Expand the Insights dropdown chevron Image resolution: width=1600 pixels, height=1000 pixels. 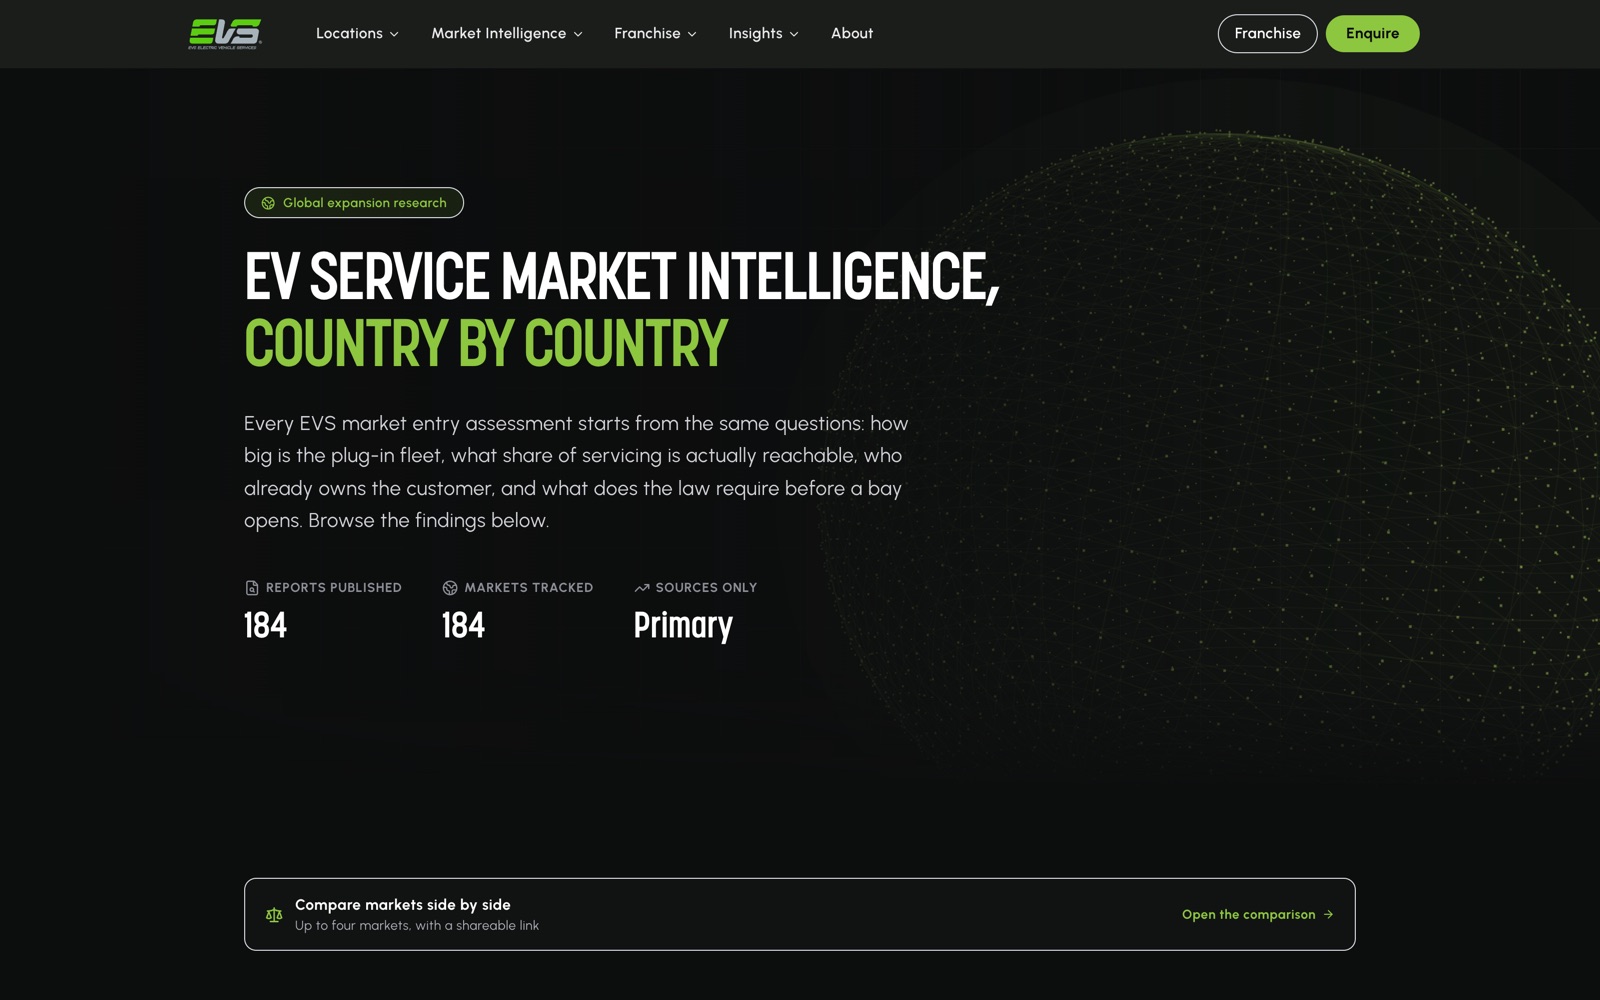(794, 34)
